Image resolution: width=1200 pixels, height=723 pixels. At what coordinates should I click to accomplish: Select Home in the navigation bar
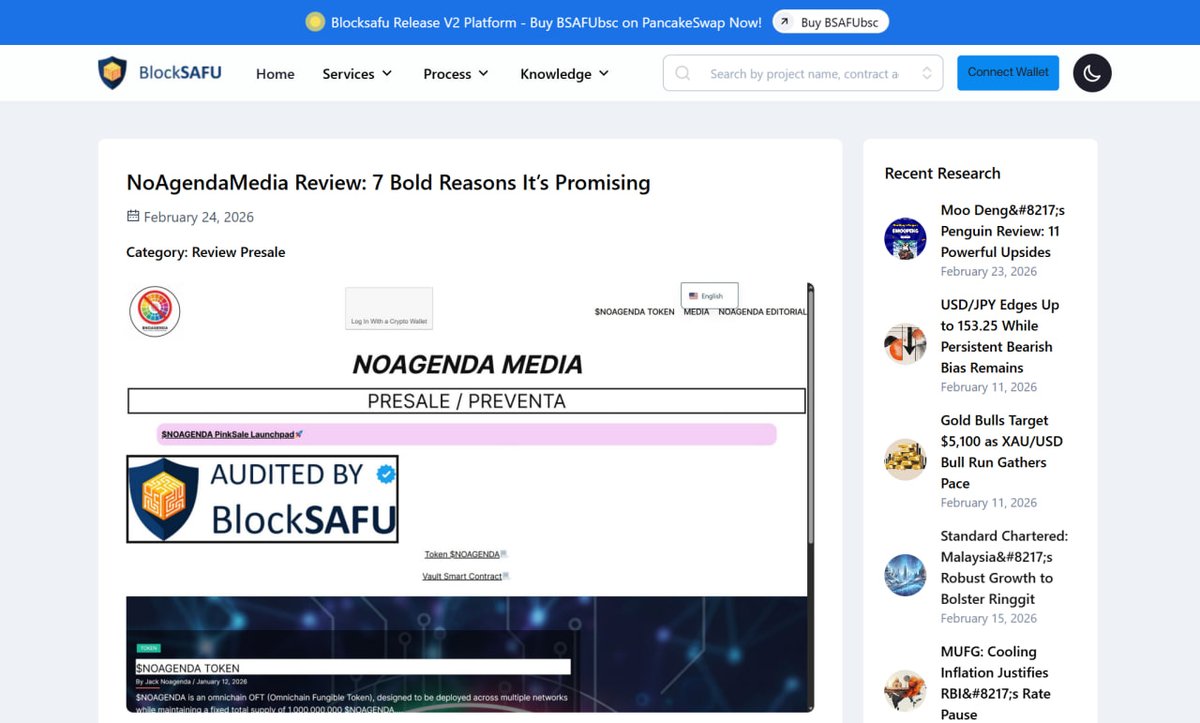click(x=275, y=73)
